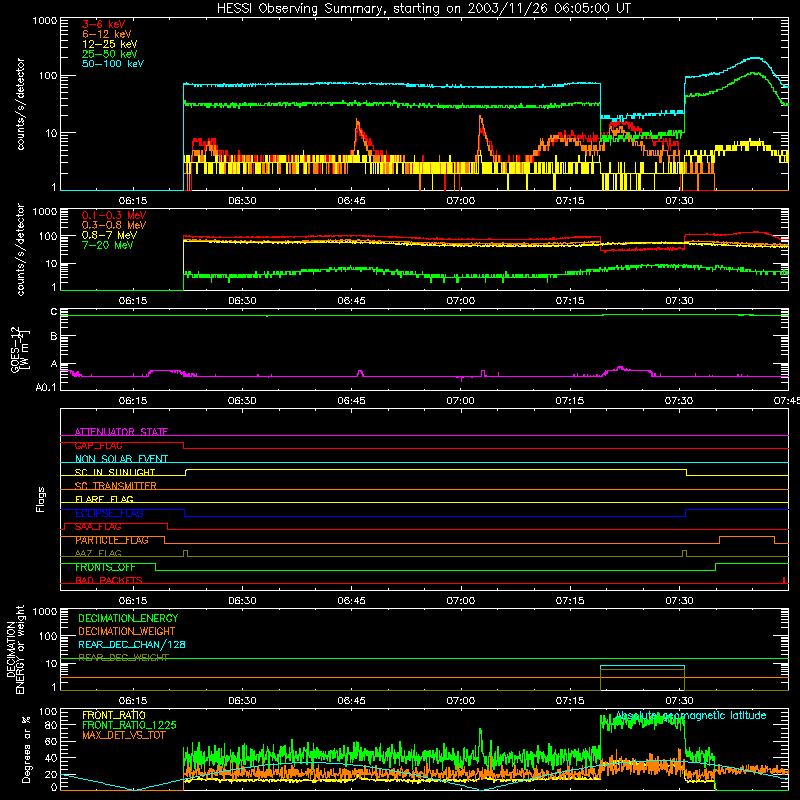This screenshot has height=800, width=800.
Task: Click the A0.1 level label on GOES plot
Action: 46,387
